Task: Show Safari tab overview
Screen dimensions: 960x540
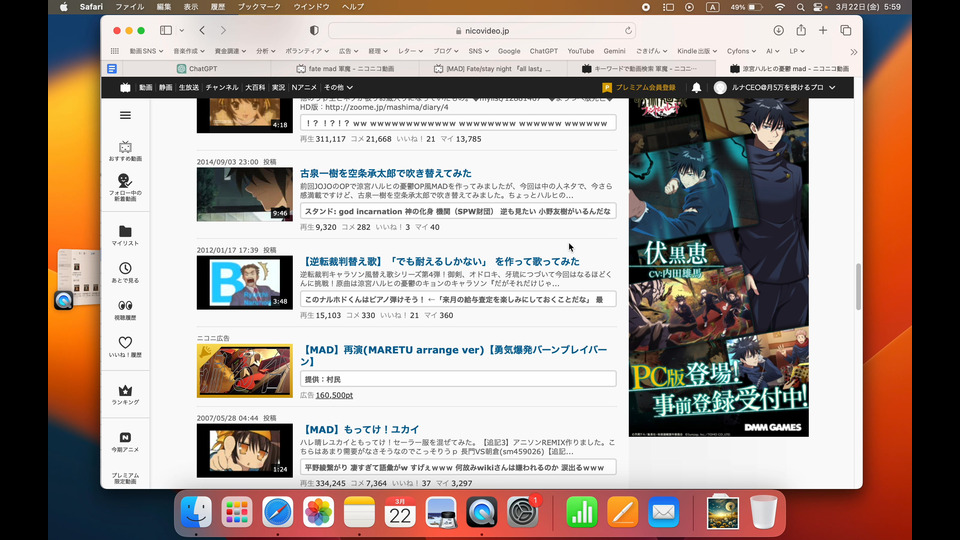Action: click(x=846, y=30)
